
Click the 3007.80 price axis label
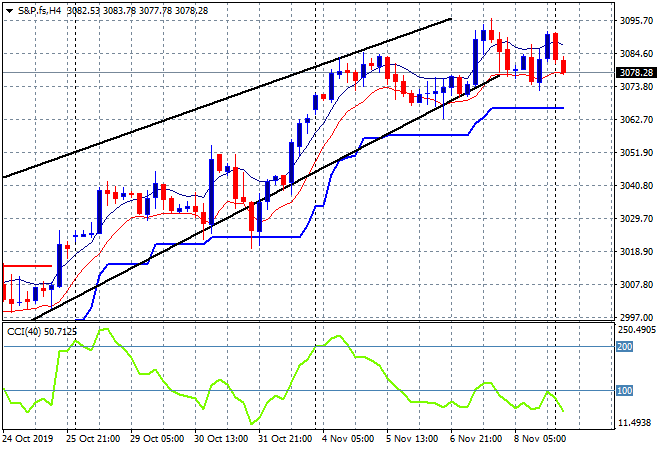[x=636, y=285]
